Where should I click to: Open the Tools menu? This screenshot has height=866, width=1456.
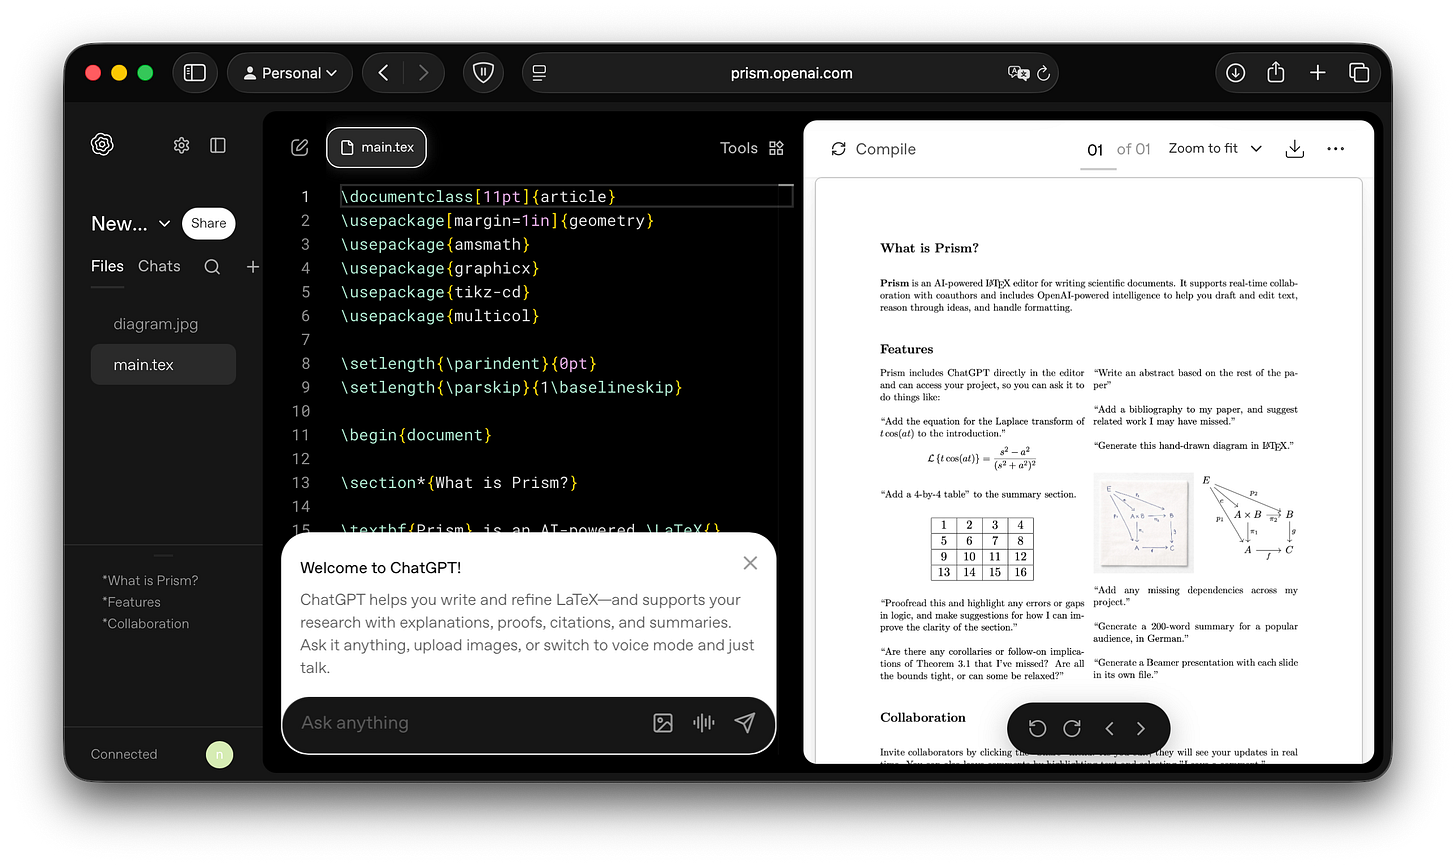tap(739, 148)
